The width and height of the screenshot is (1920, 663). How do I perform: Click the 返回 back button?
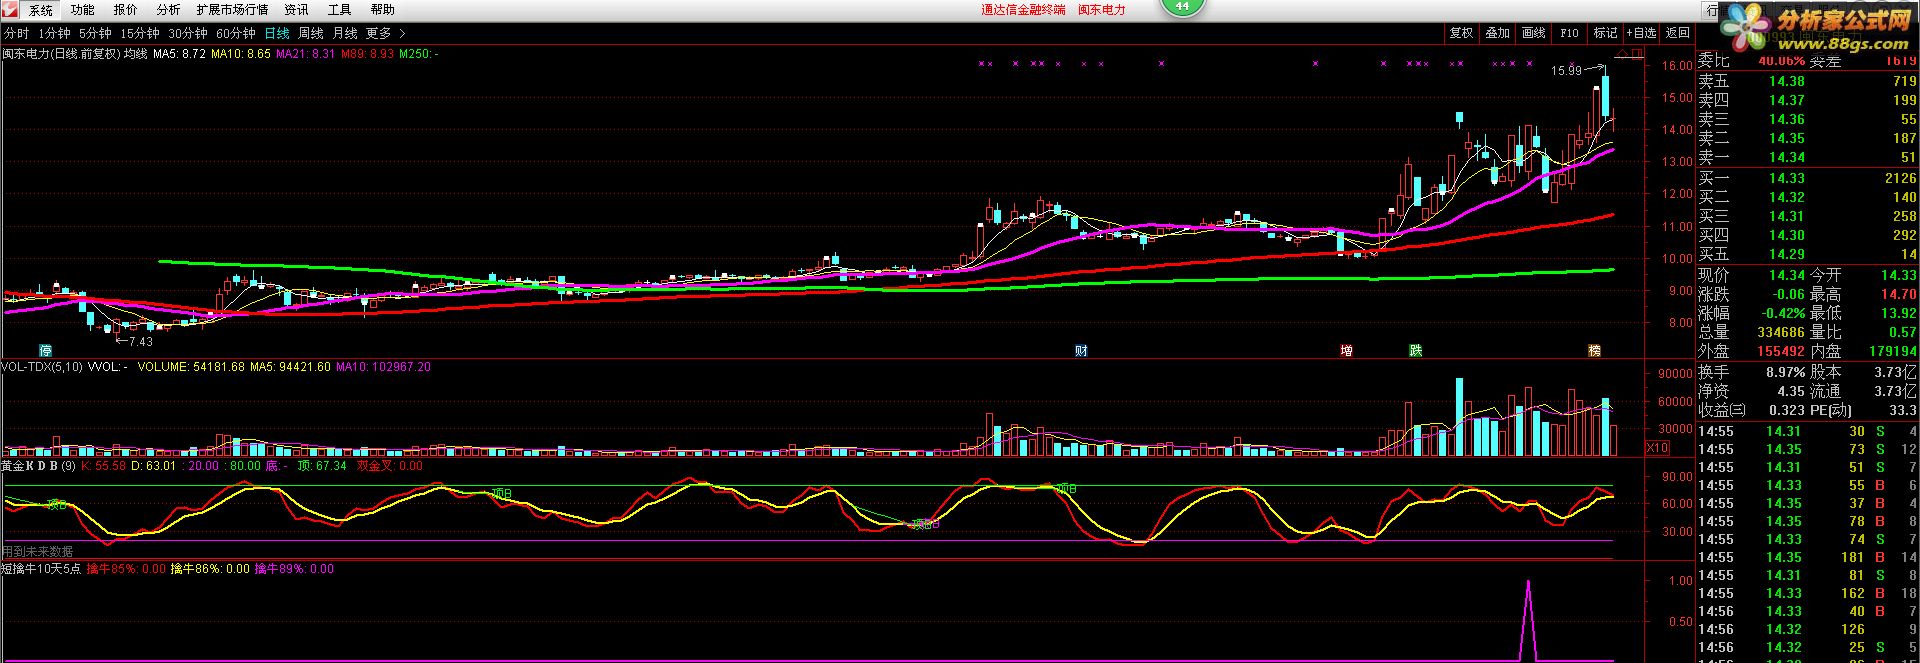tap(1677, 33)
